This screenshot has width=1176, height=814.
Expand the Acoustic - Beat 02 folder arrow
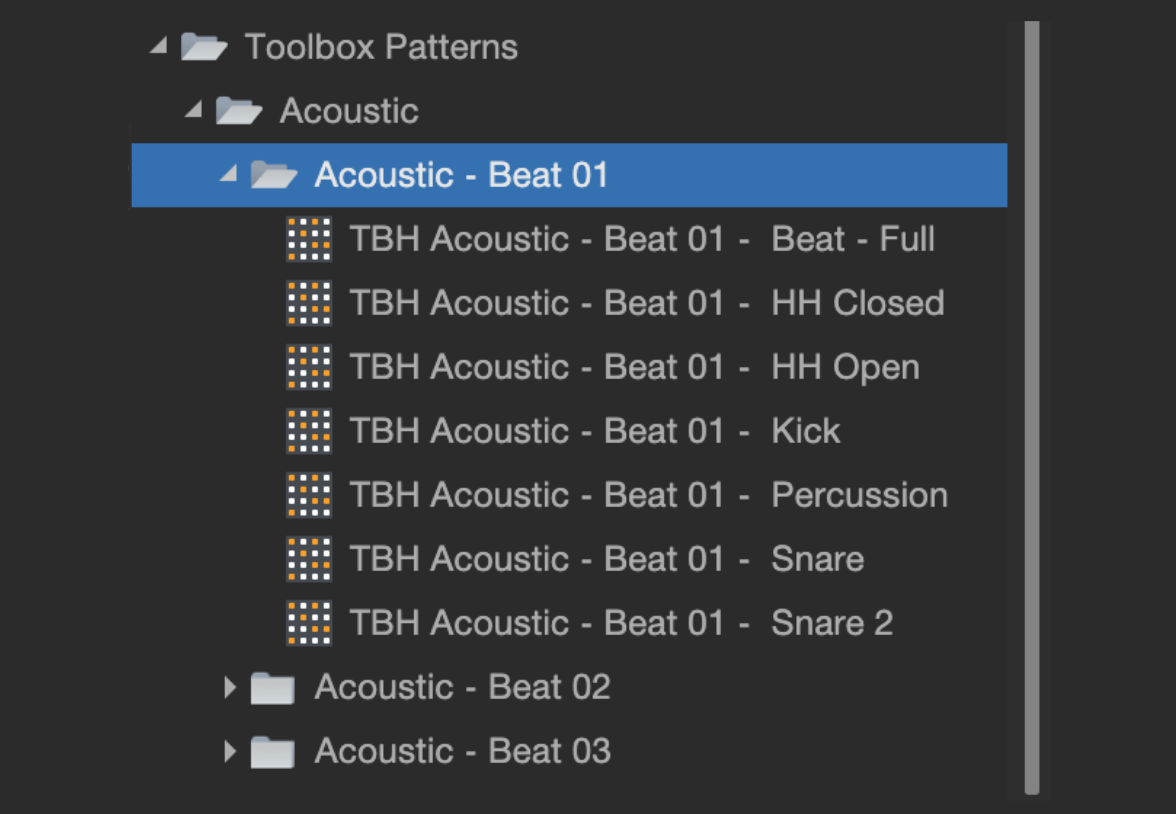(x=230, y=687)
